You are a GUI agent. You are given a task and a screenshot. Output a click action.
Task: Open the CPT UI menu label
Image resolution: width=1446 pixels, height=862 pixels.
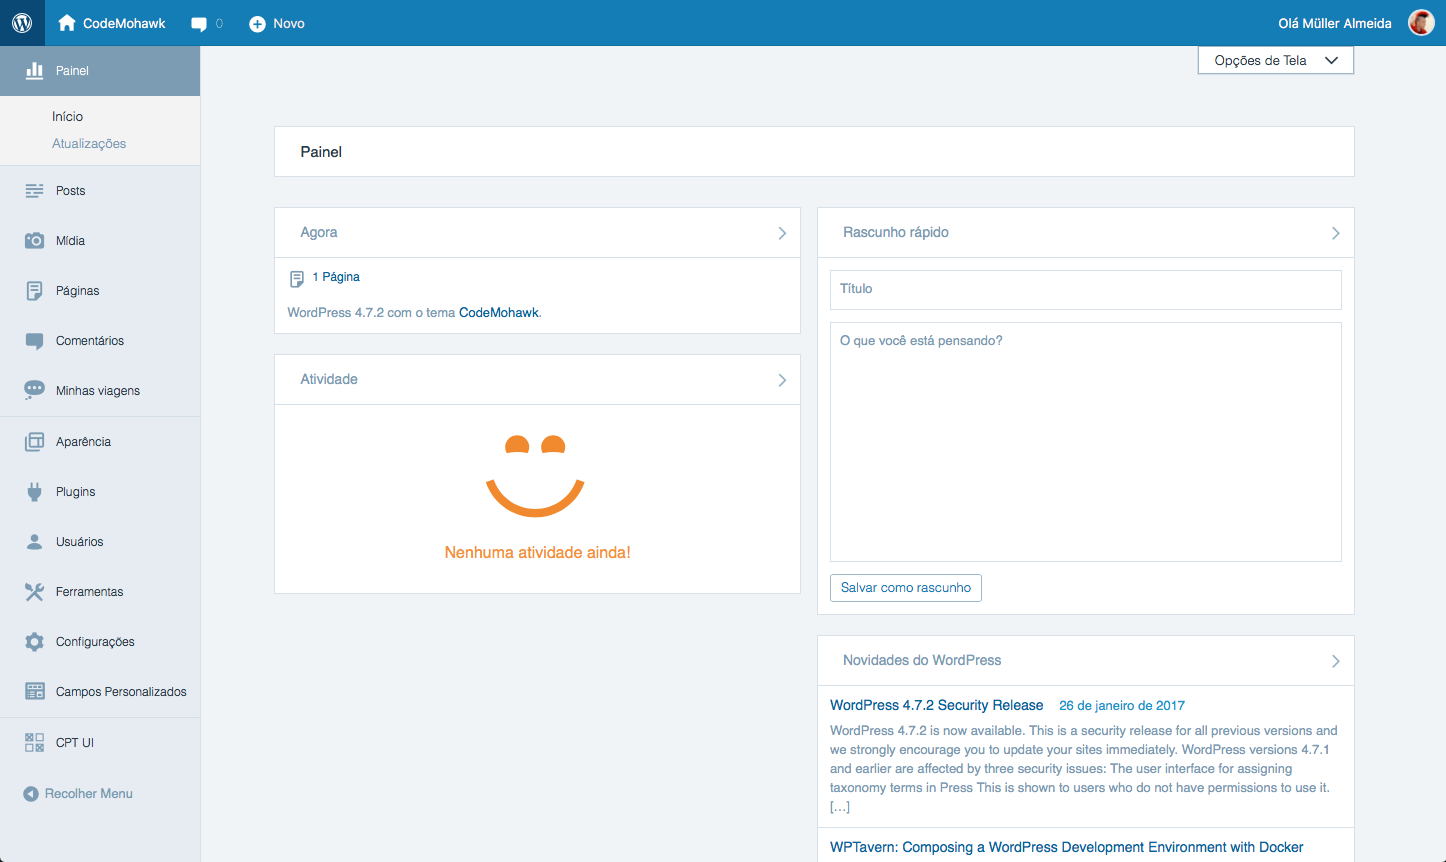click(75, 743)
